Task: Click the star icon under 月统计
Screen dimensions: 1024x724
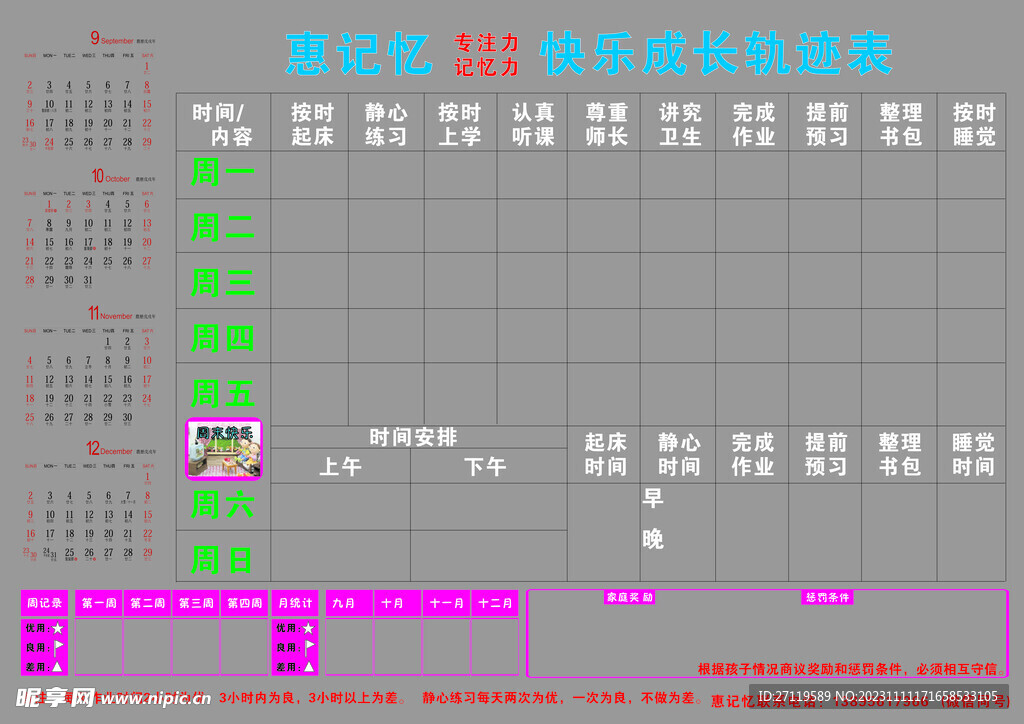Action: pos(308,628)
